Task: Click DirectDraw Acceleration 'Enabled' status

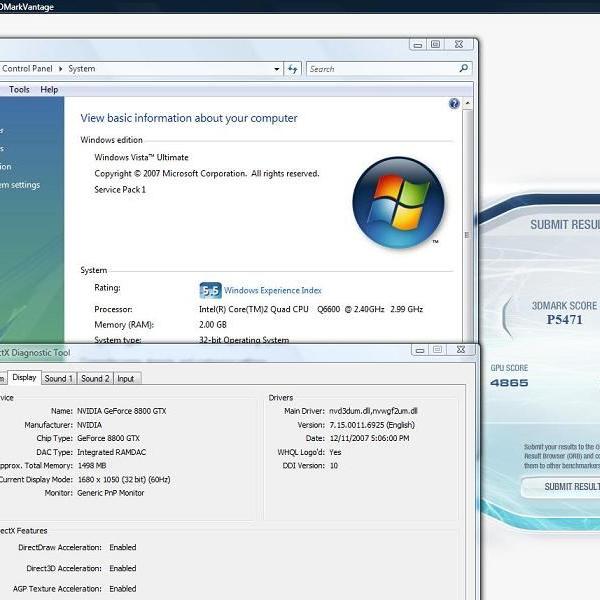Action: (x=122, y=547)
